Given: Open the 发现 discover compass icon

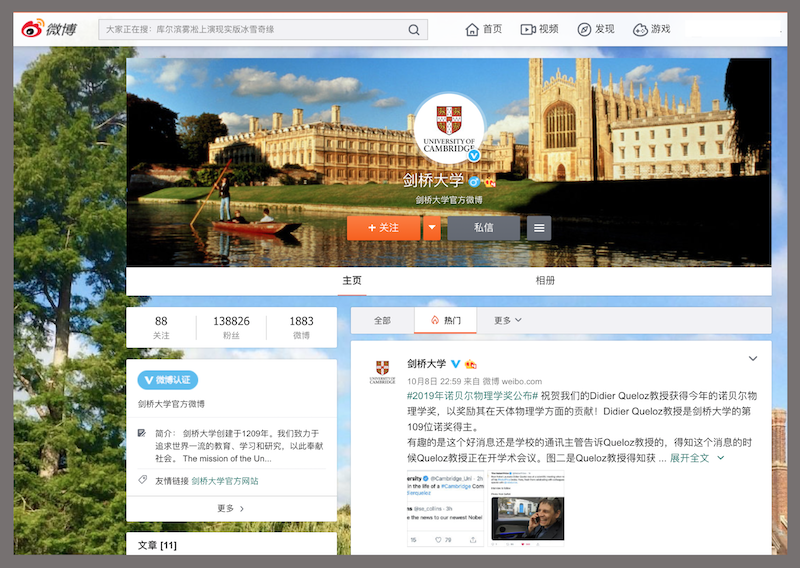Looking at the screenshot, I should [x=585, y=29].
